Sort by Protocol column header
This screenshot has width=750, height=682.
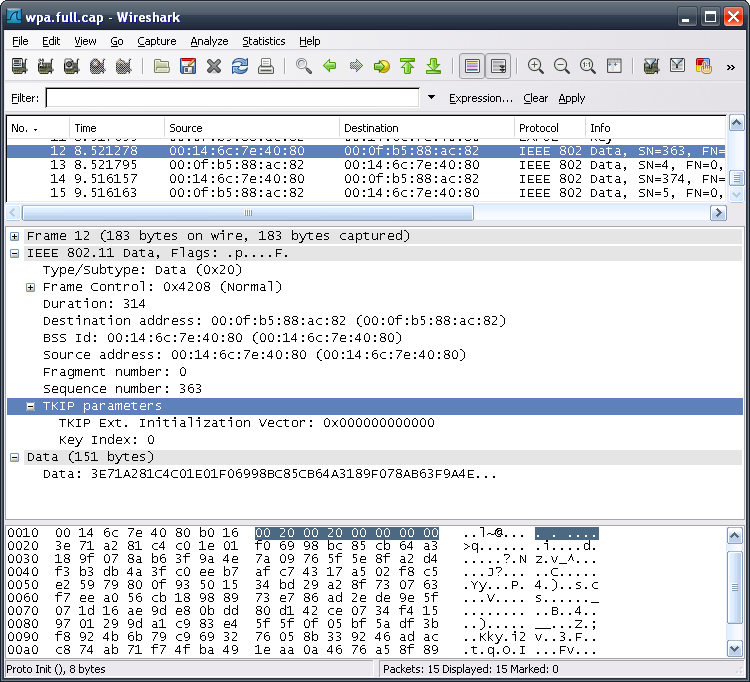coord(550,128)
